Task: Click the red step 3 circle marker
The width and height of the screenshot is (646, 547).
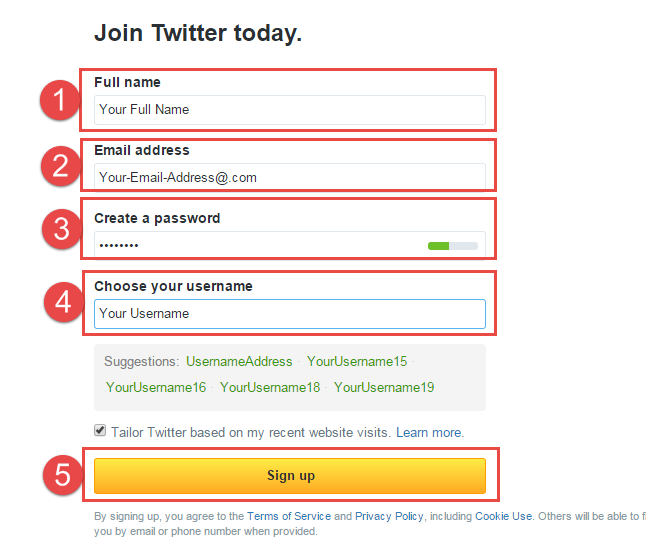Action: (x=62, y=229)
